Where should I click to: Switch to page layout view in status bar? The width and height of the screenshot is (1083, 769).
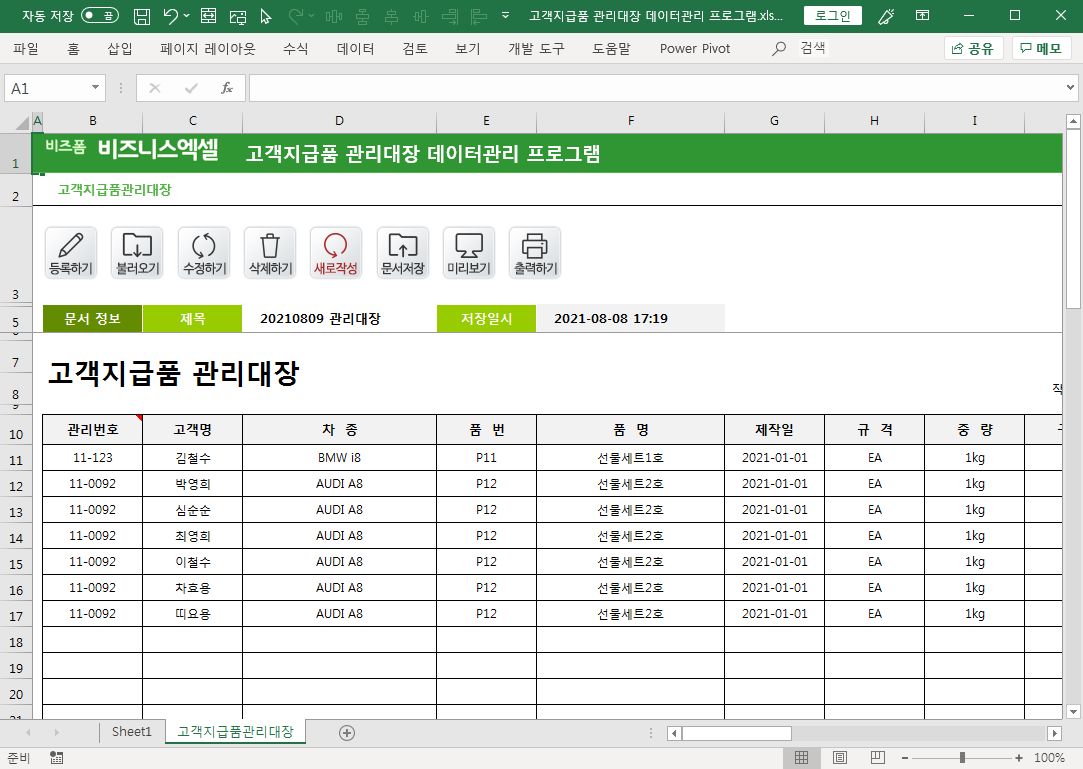pos(840,758)
